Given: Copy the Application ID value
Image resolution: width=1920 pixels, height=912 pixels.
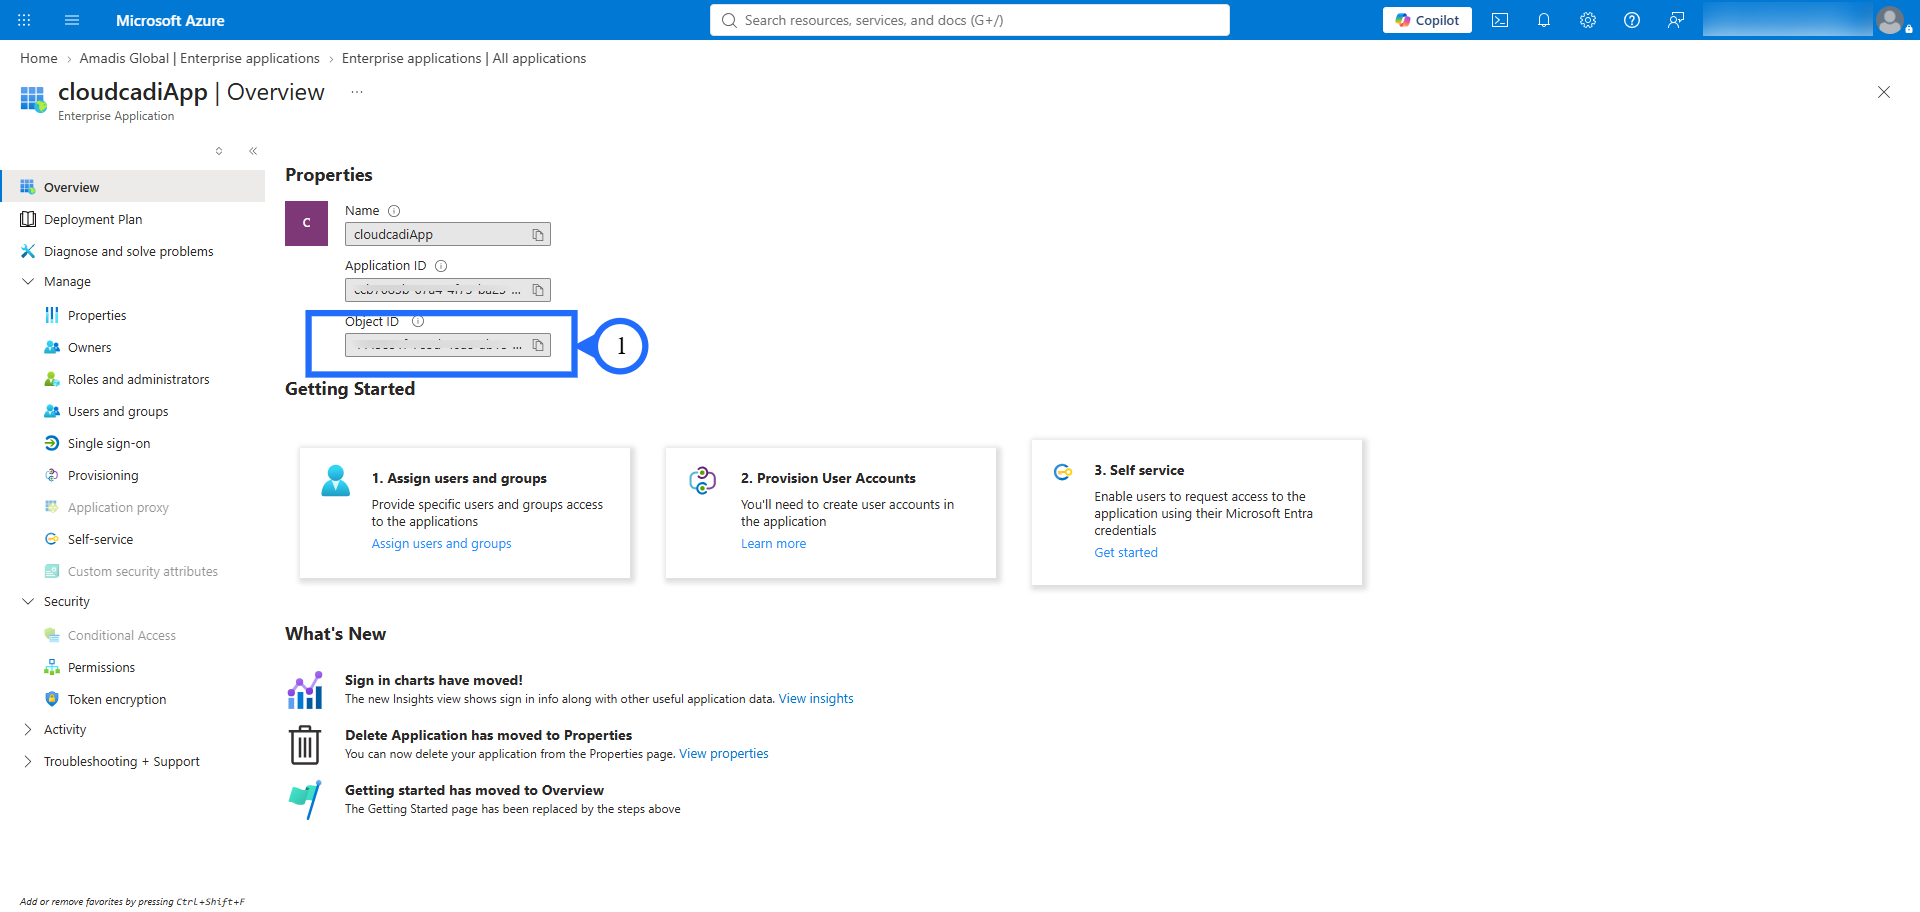Looking at the screenshot, I should coord(538,290).
